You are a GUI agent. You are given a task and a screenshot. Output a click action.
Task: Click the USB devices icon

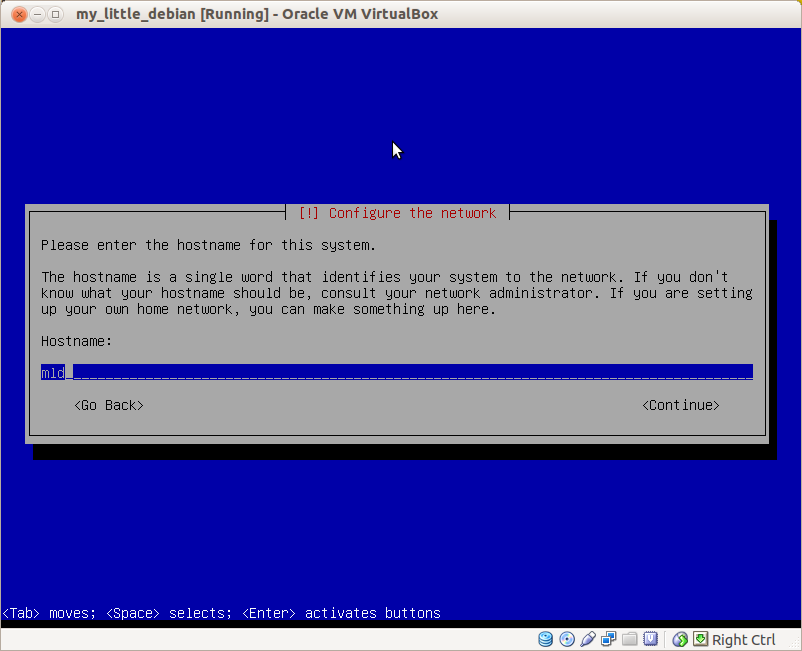click(x=588, y=639)
